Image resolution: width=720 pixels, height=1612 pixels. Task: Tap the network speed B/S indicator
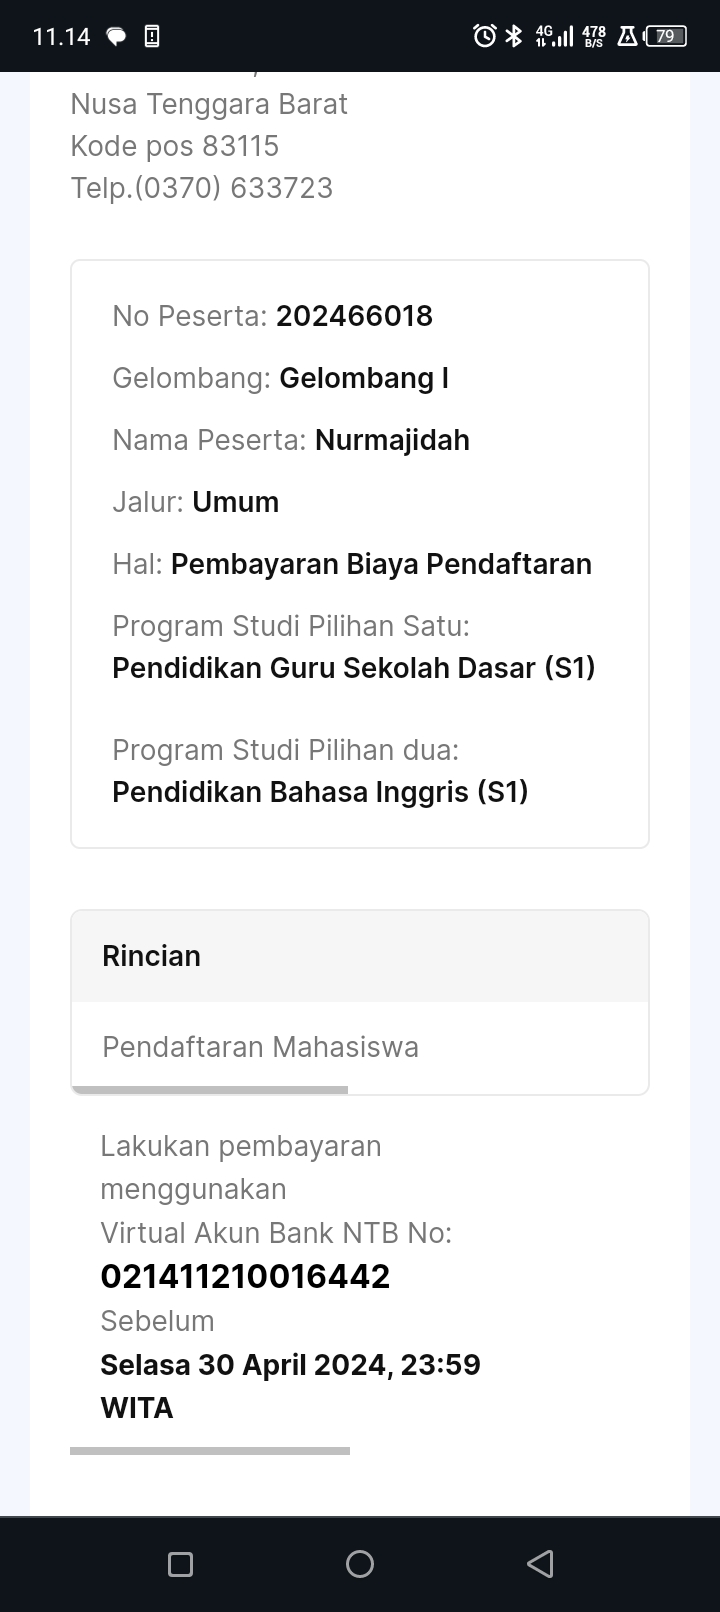point(593,37)
